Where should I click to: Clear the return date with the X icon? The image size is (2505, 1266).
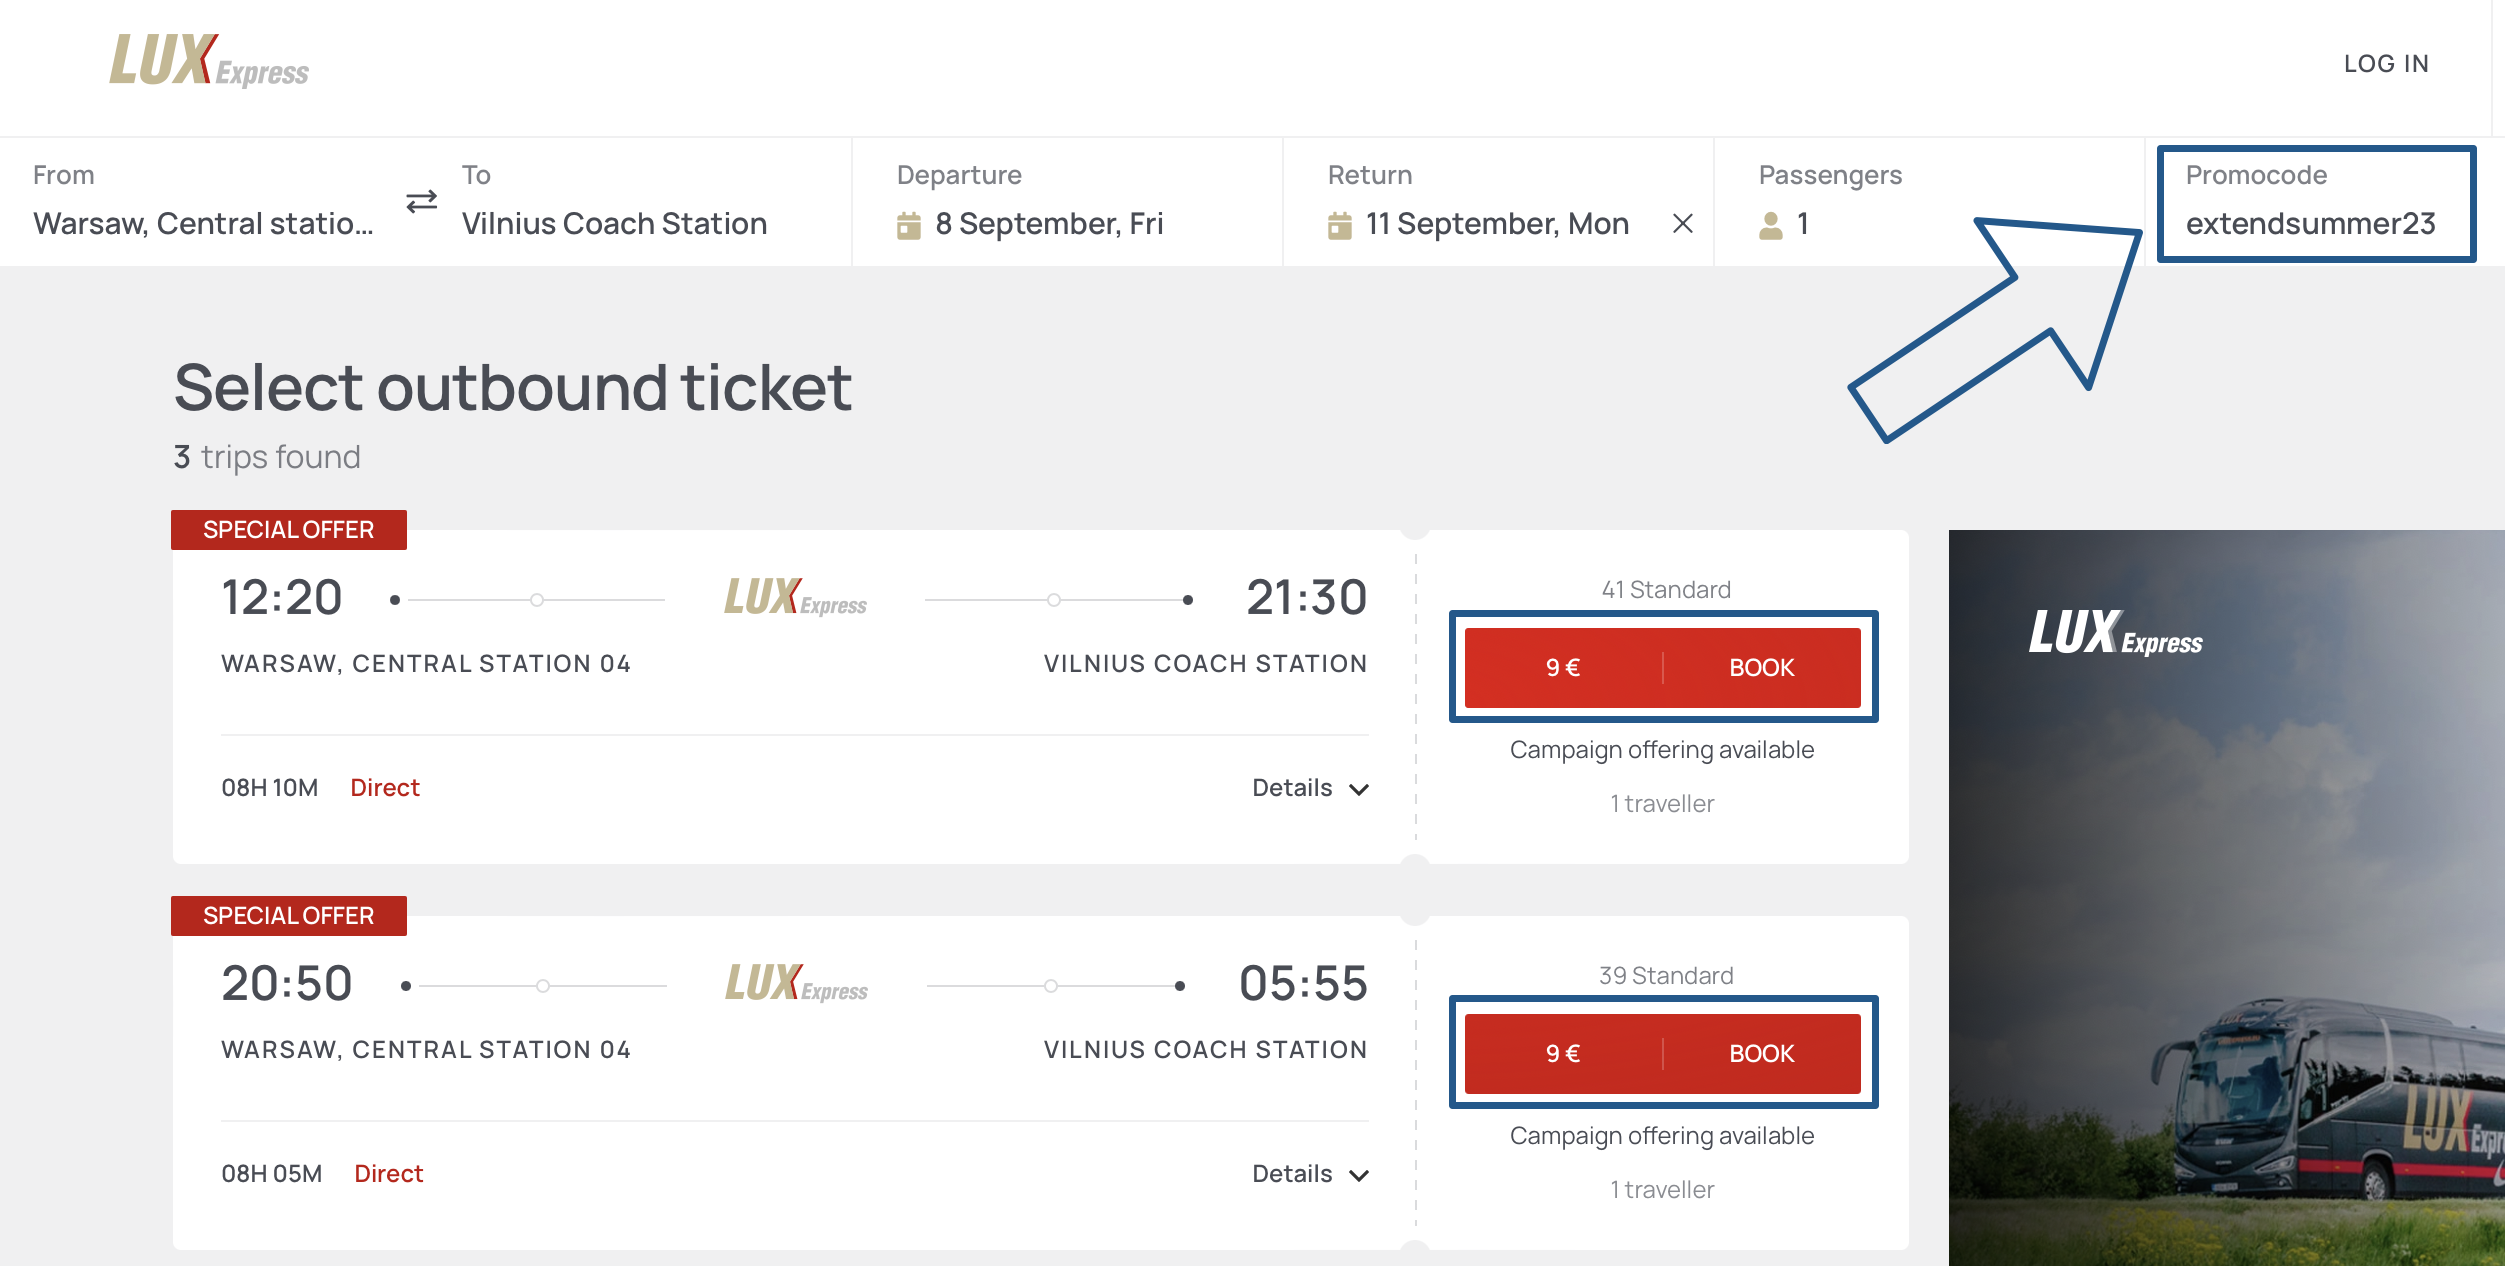[x=1682, y=224]
